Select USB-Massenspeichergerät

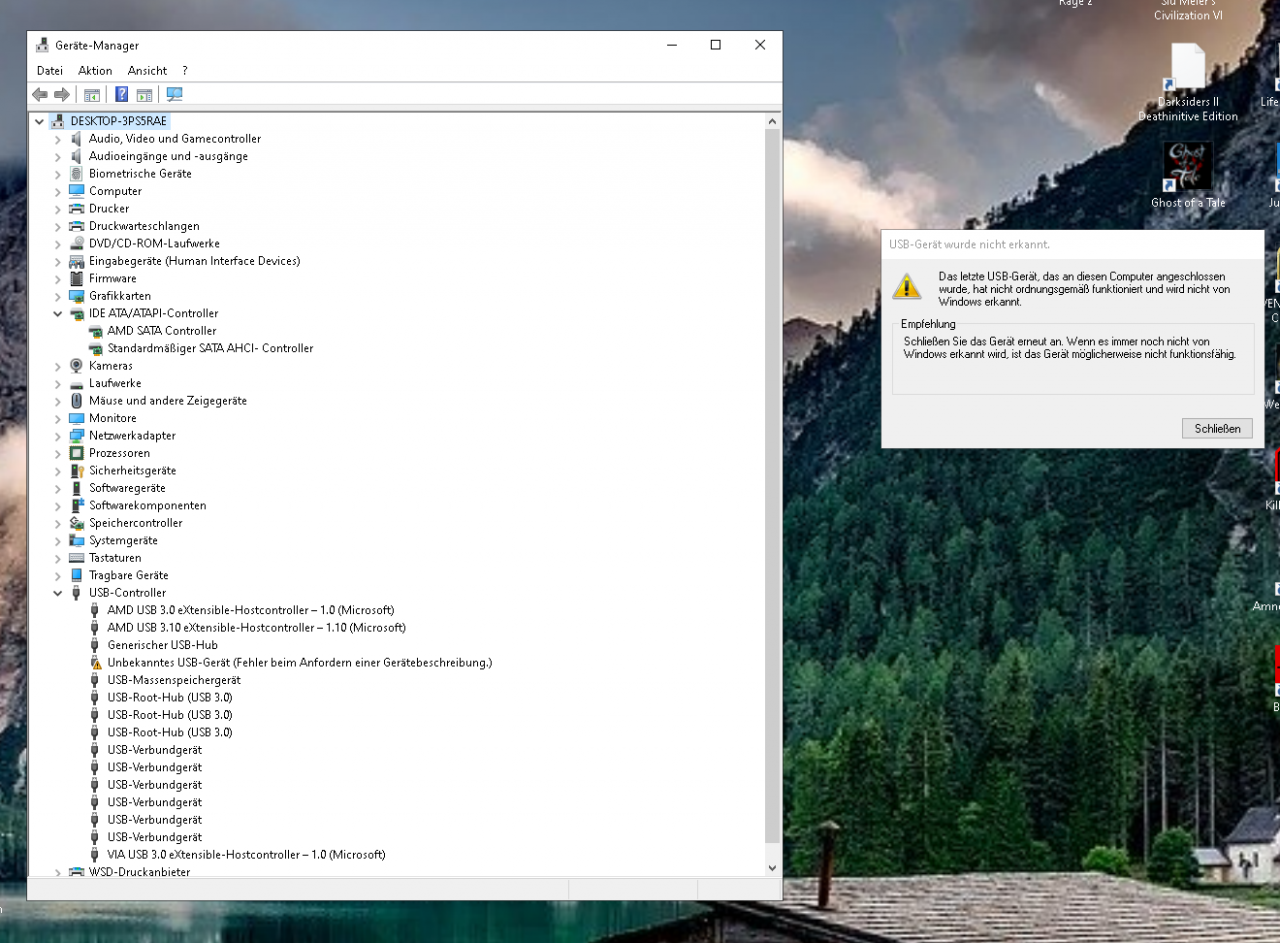coord(174,680)
